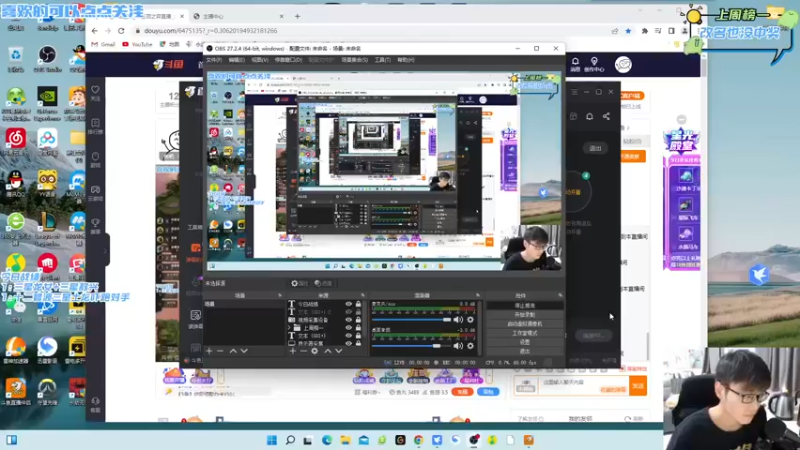Move scene down with chevron
Viewport: 800px width, 450px height.
(244, 351)
